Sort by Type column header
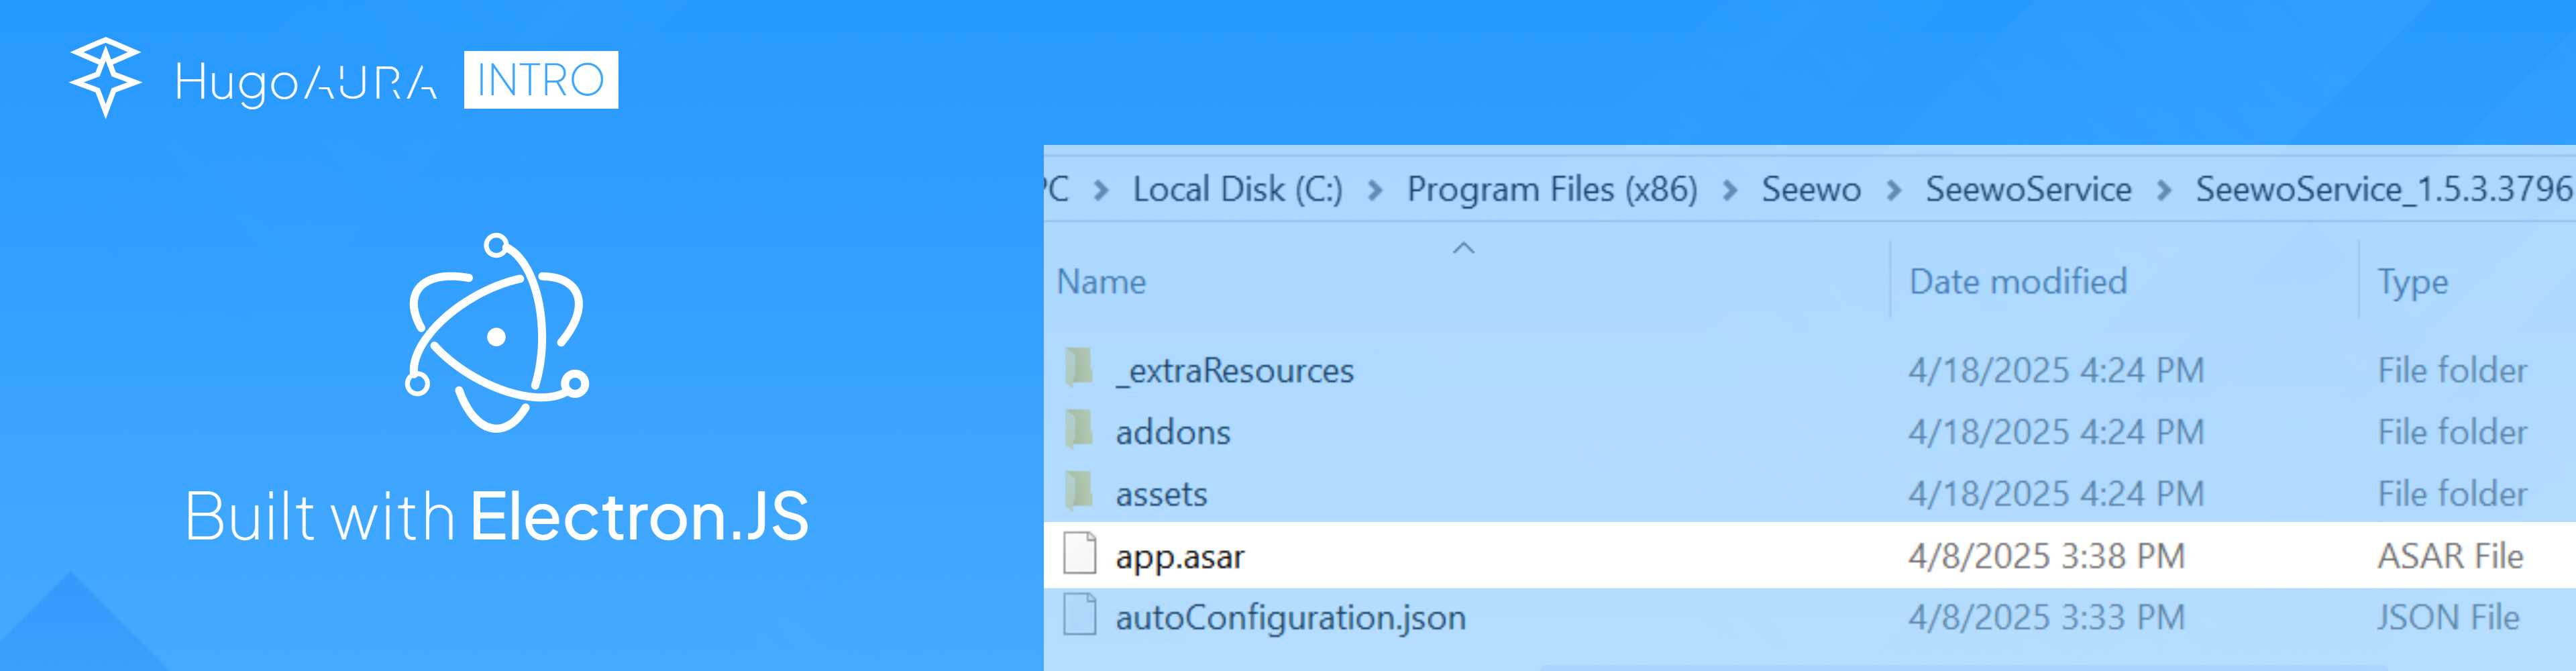Image resolution: width=2576 pixels, height=671 pixels. [x=2412, y=282]
